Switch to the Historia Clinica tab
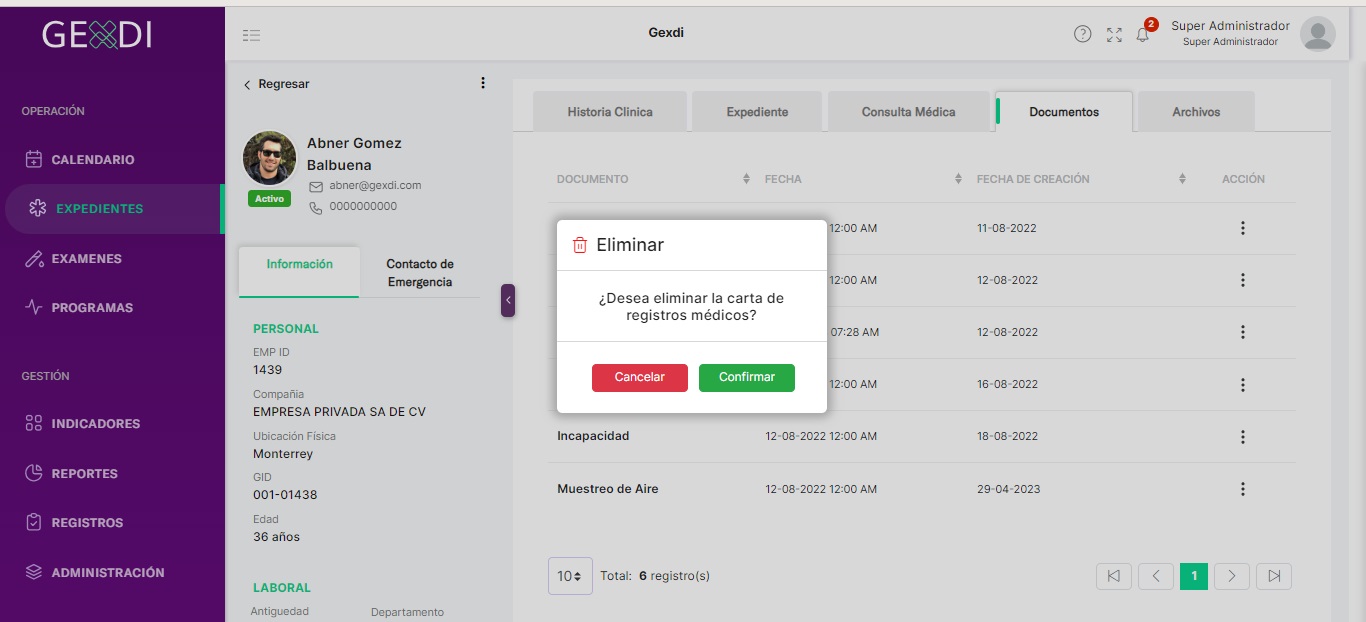 click(x=610, y=112)
